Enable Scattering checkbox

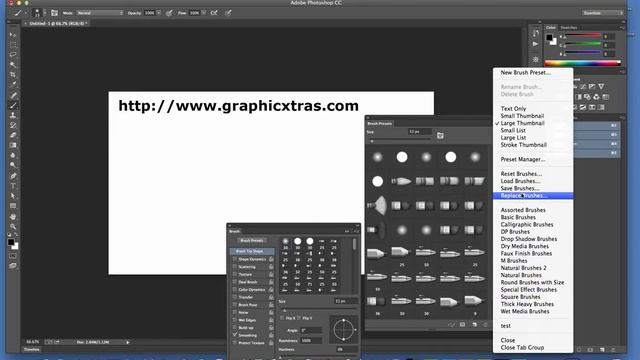coord(235,267)
